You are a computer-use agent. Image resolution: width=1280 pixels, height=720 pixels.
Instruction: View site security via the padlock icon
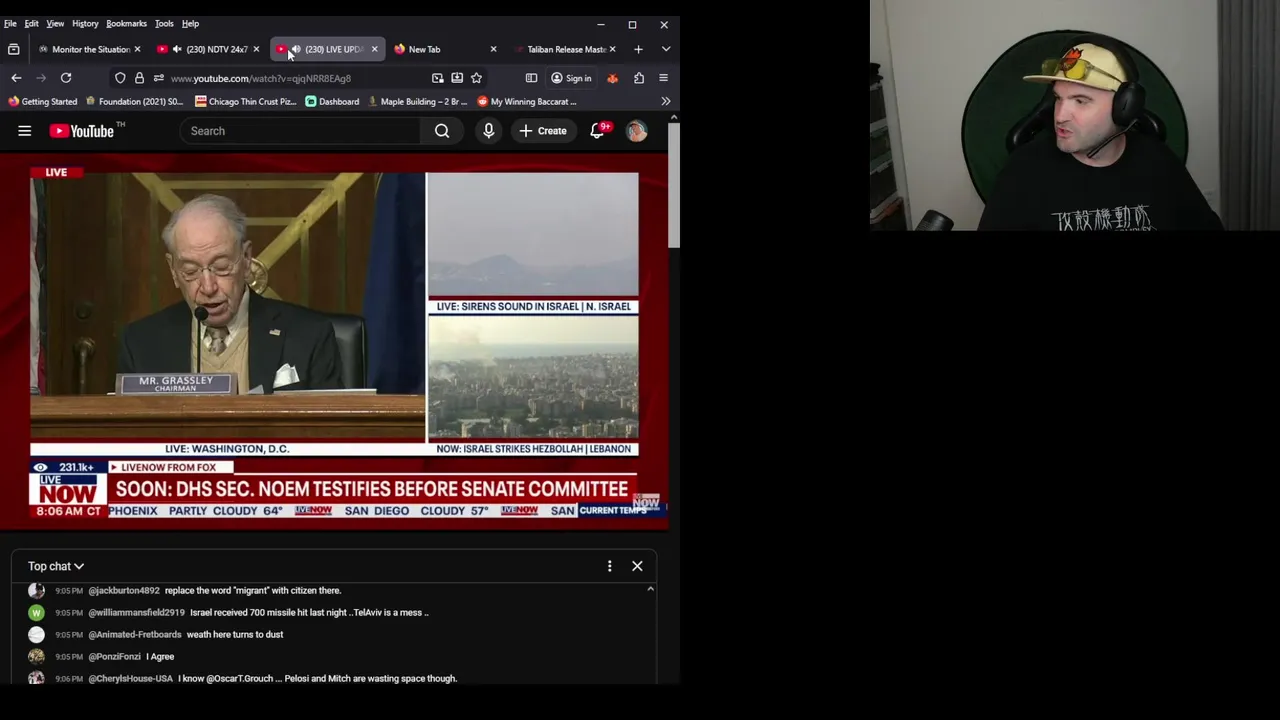click(139, 78)
